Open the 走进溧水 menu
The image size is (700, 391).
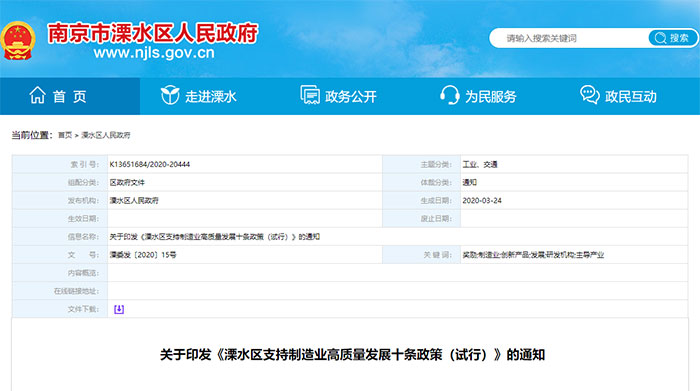pos(210,96)
